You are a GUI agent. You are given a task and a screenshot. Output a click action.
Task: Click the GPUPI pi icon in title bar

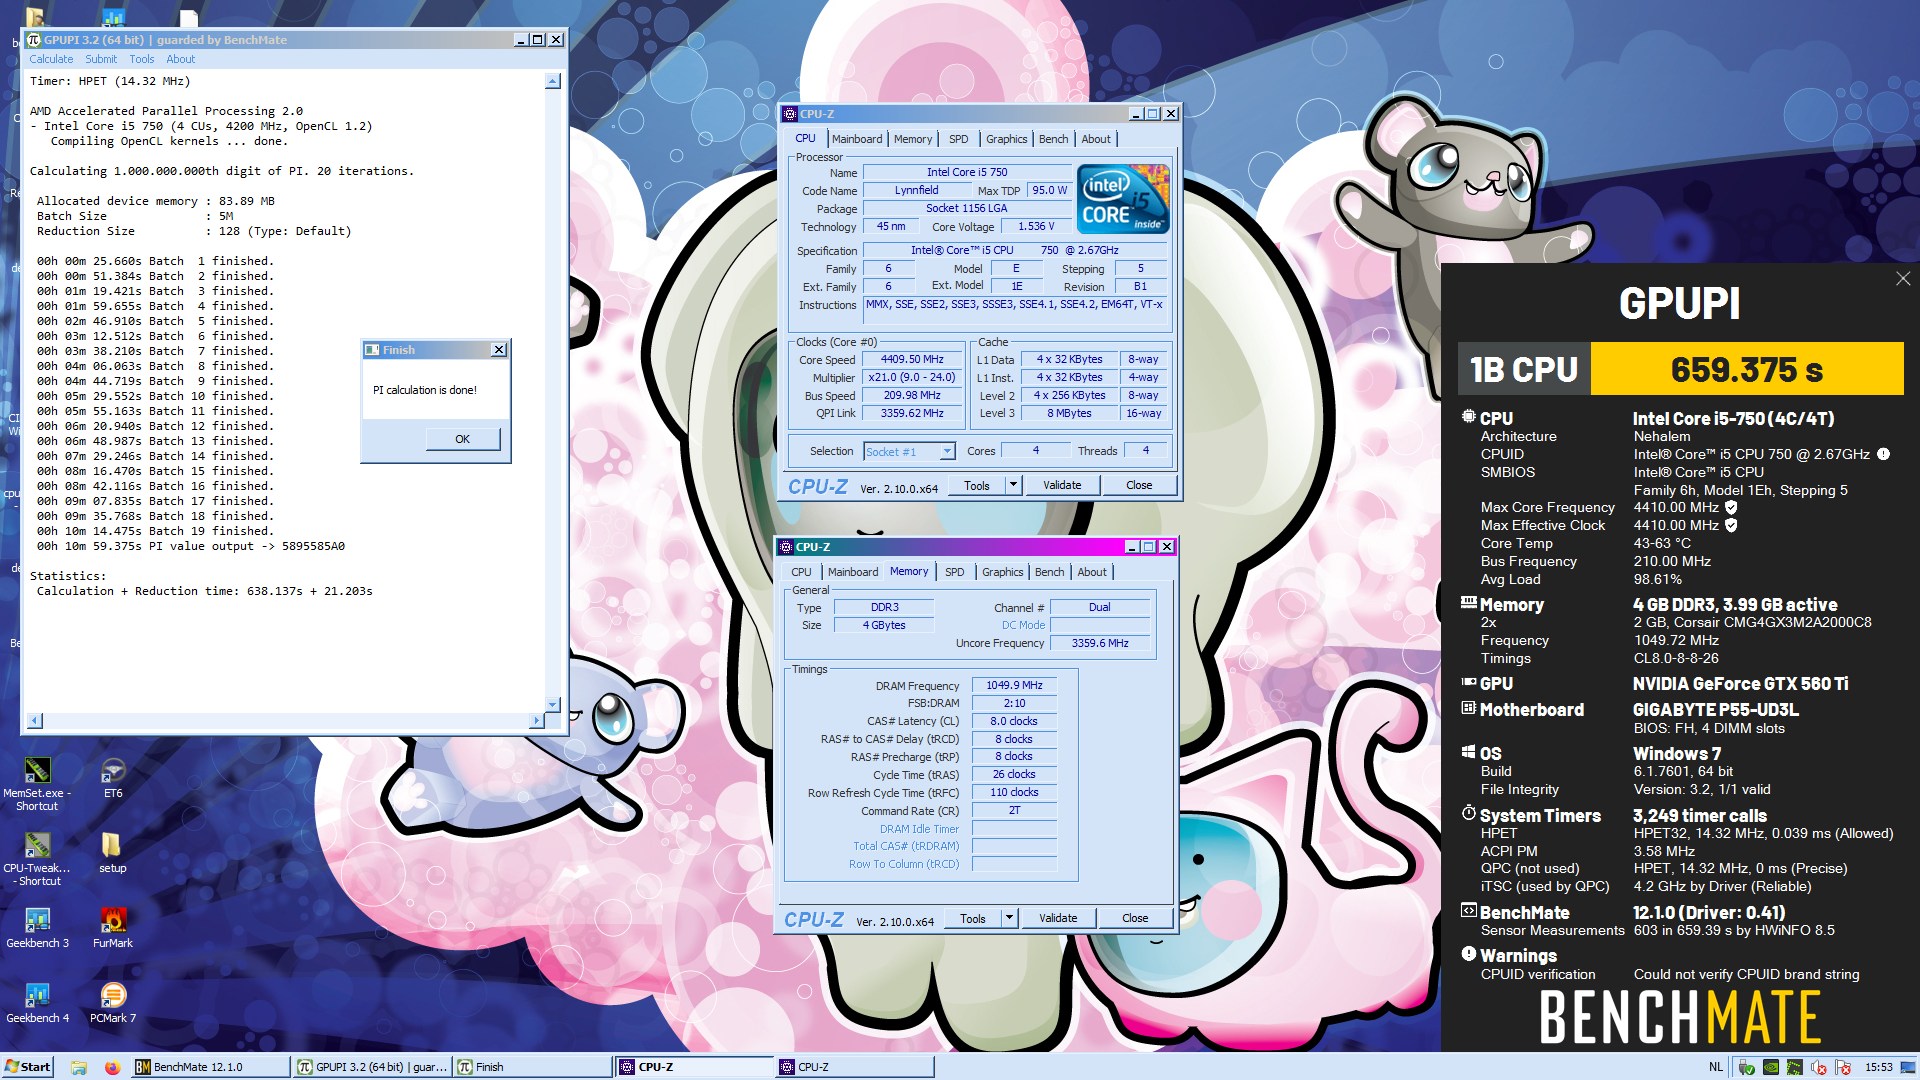pos(34,40)
